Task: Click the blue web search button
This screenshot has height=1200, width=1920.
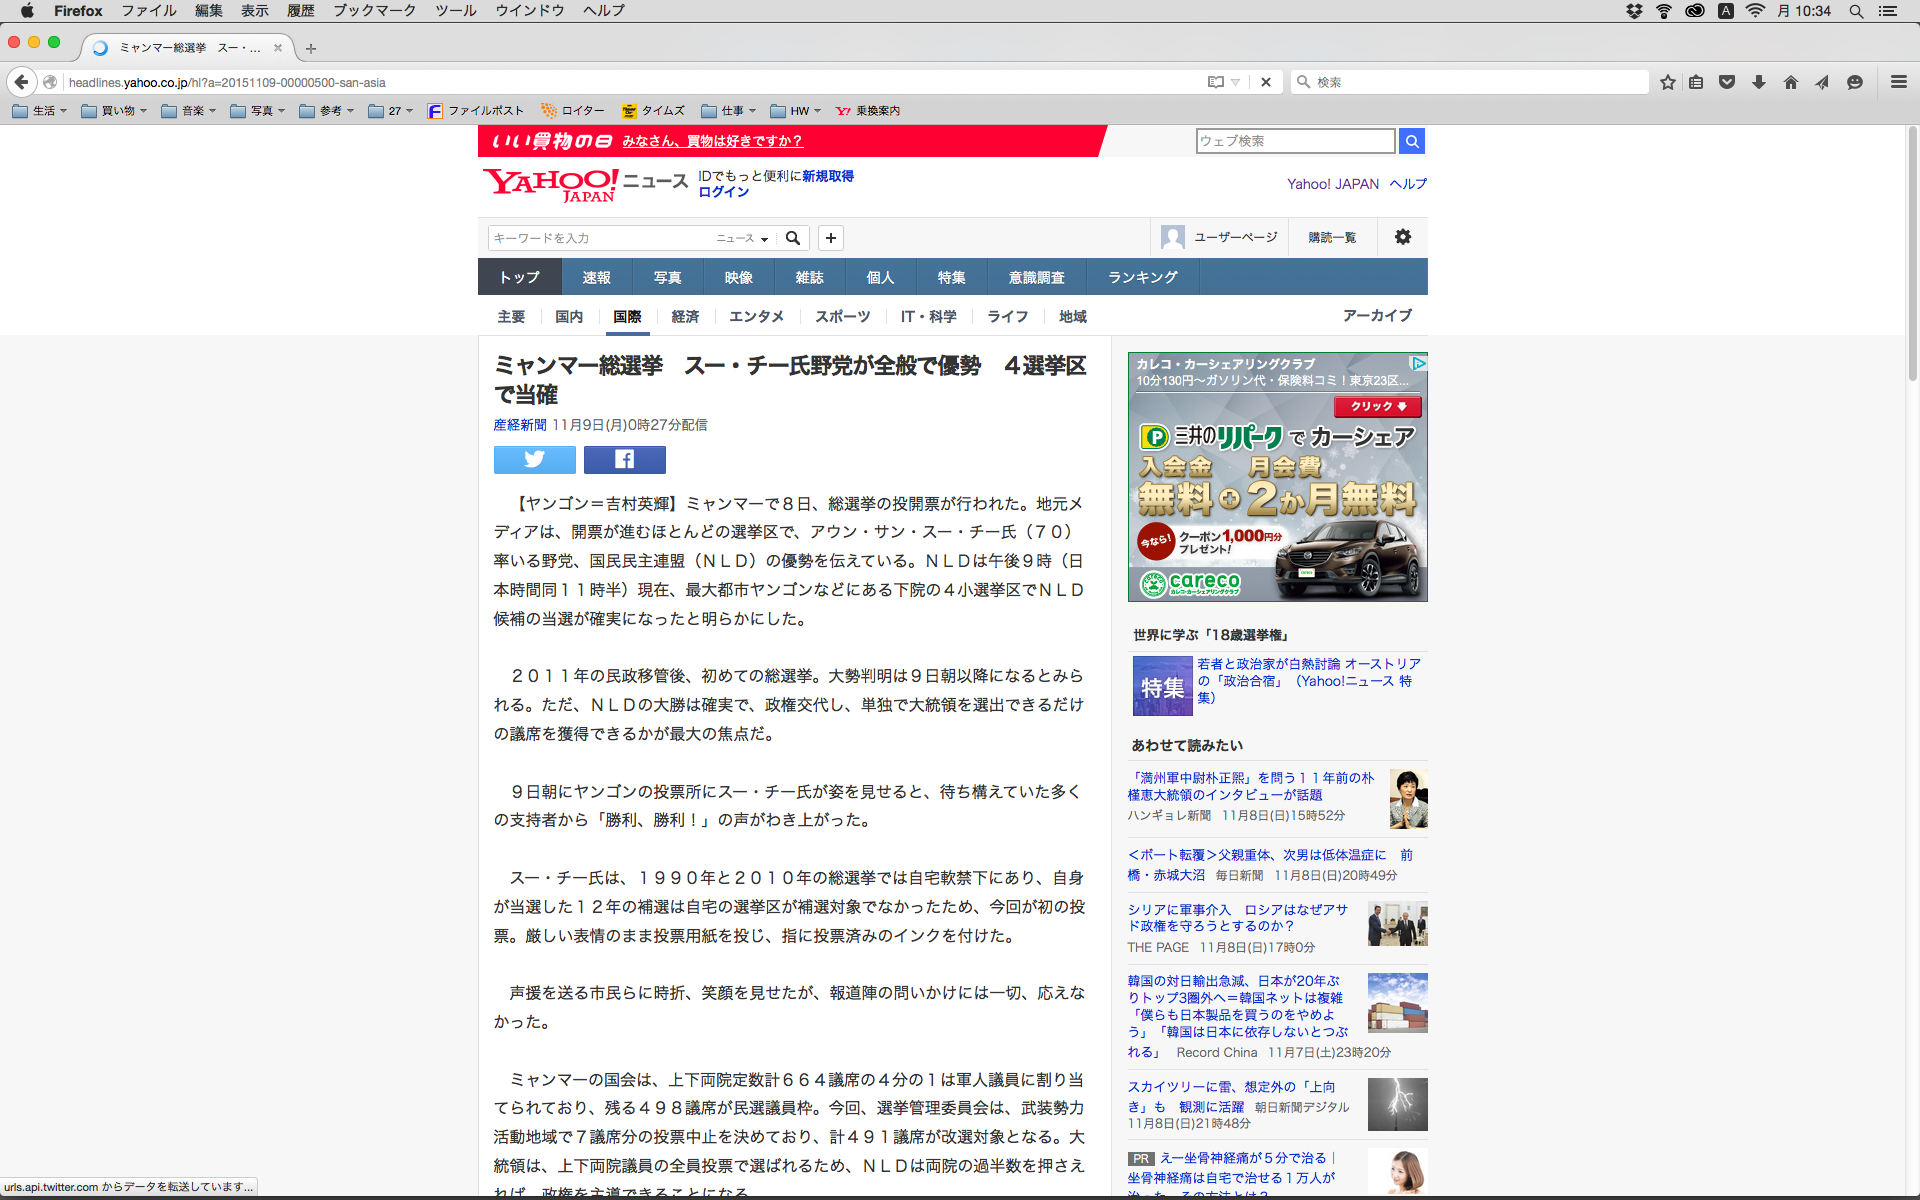Action: pyautogui.click(x=1411, y=141)
